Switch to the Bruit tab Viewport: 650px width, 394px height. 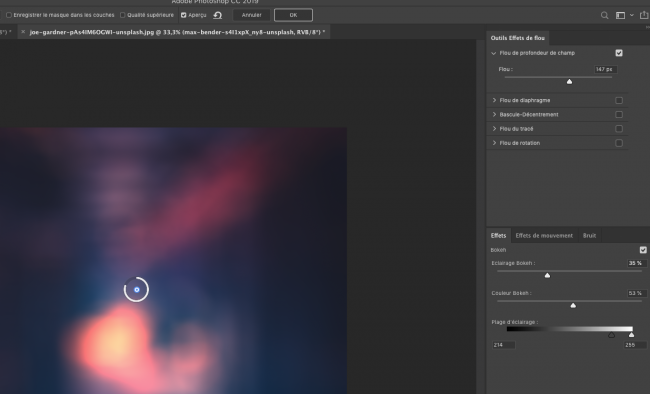[589, 235]
